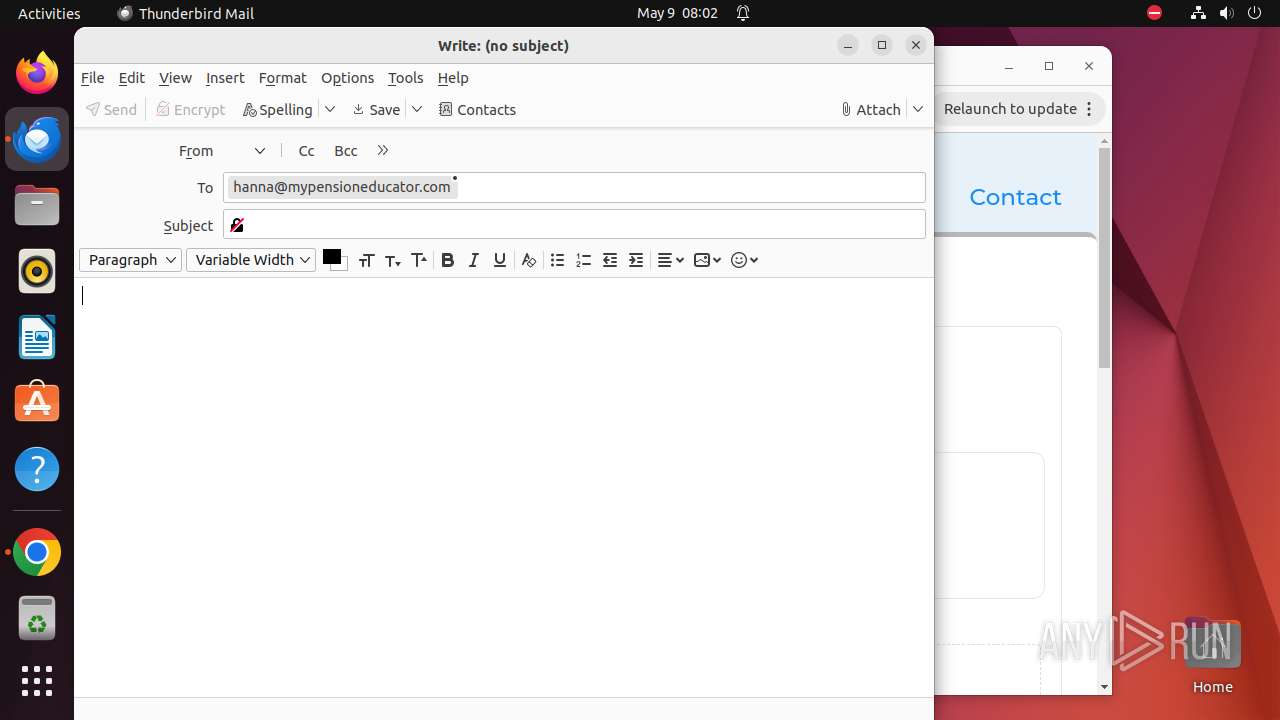Remove text styling with the eraser icon

(529, 260)
